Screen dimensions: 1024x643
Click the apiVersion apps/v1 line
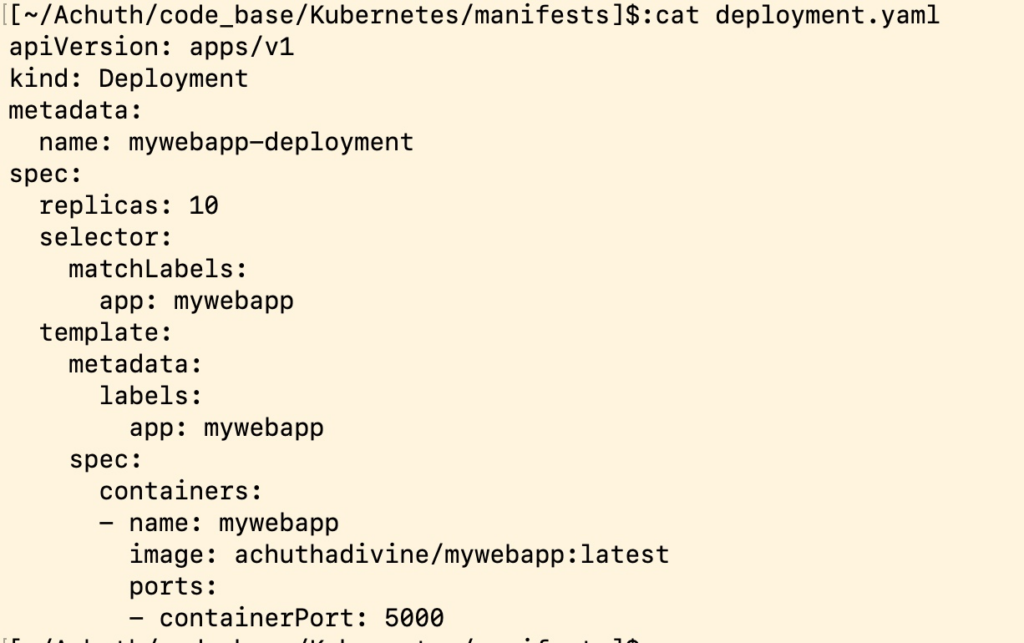[x=152, y=47]
